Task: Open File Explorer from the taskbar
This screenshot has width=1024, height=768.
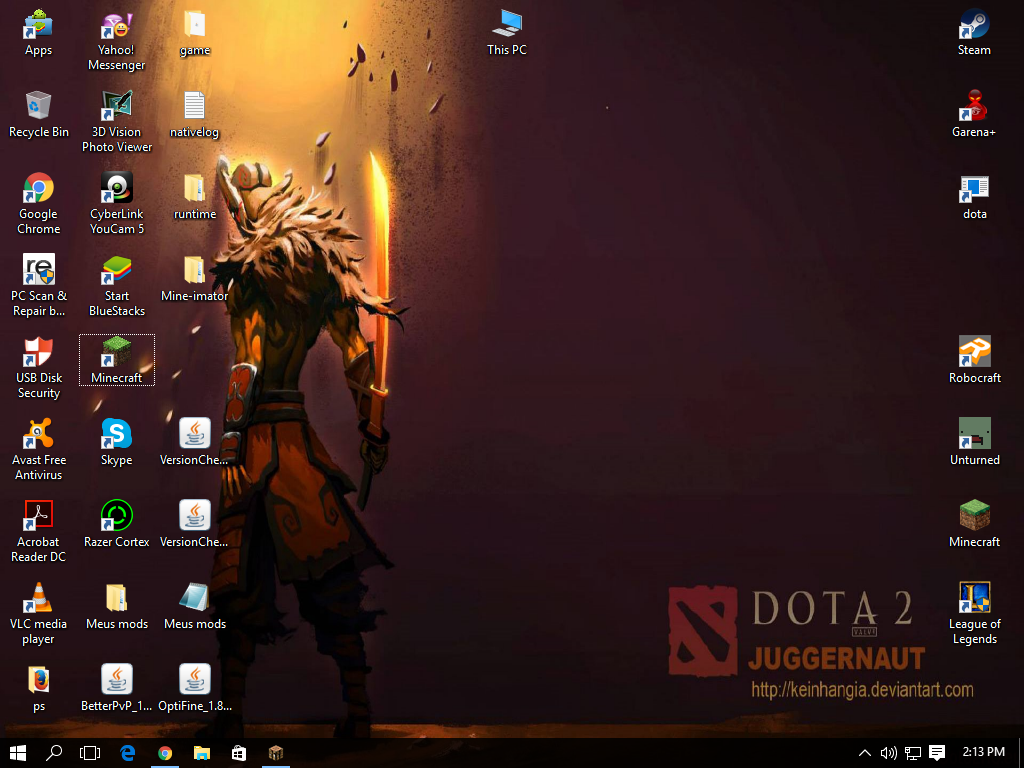Action: 202,753
